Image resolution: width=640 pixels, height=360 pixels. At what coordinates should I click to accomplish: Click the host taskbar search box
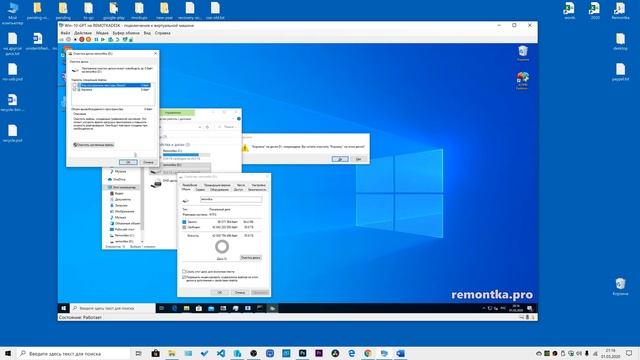(73, 353)
